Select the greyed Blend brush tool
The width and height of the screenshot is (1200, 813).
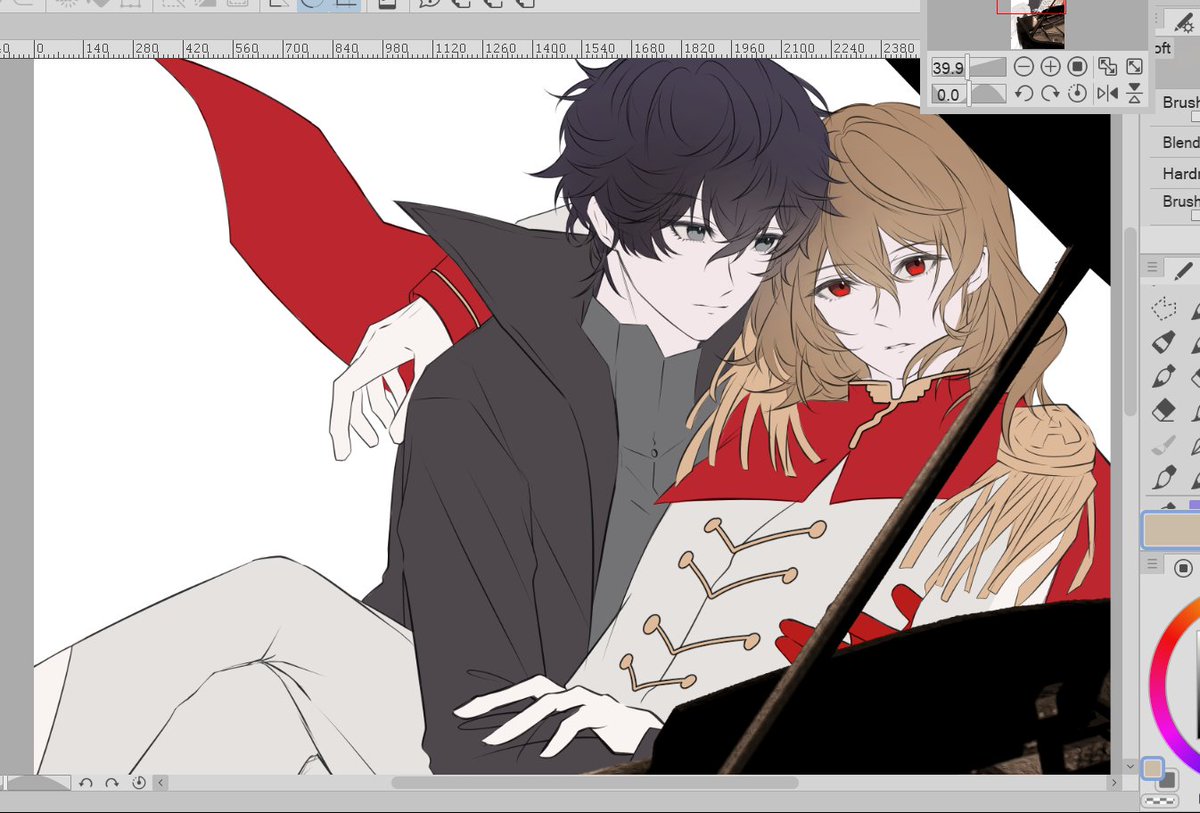(x=1163, y=444)
